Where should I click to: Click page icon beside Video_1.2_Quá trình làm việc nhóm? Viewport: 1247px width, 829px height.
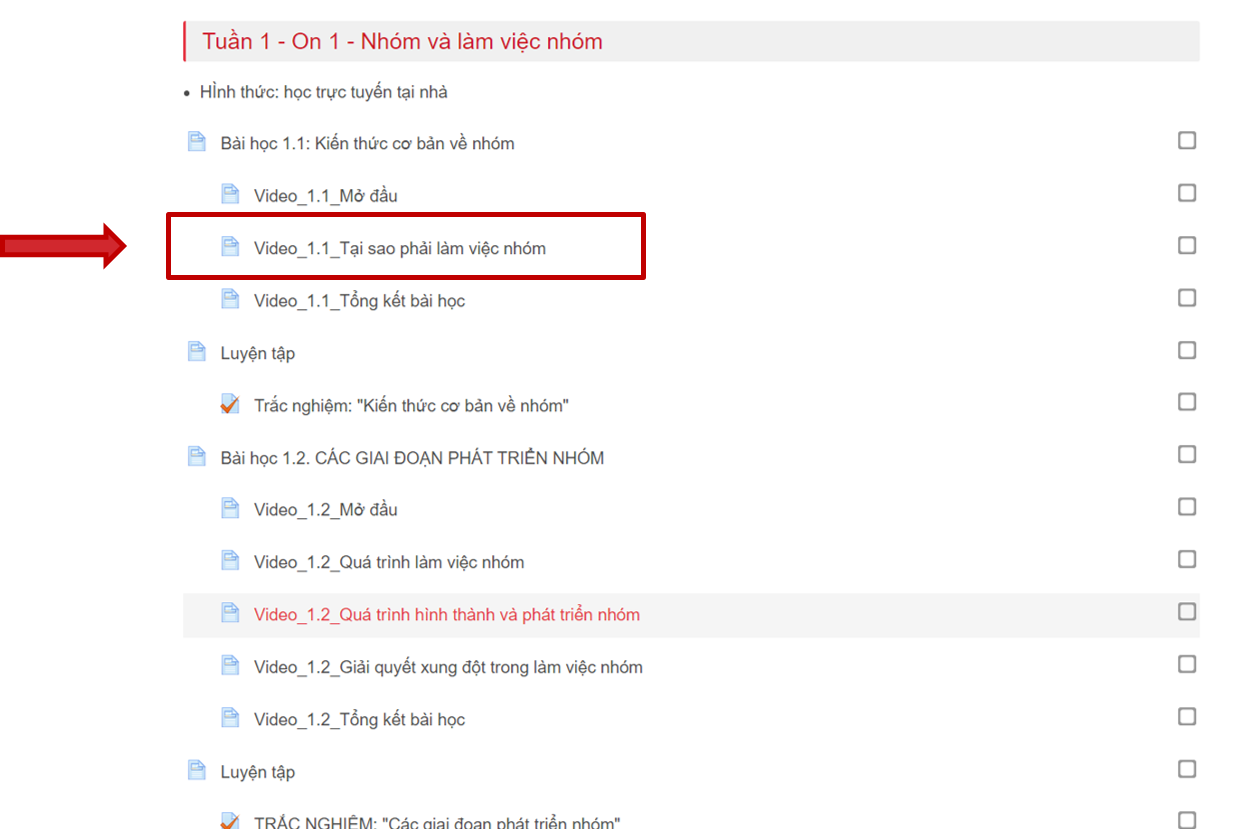tap(230, 561)
